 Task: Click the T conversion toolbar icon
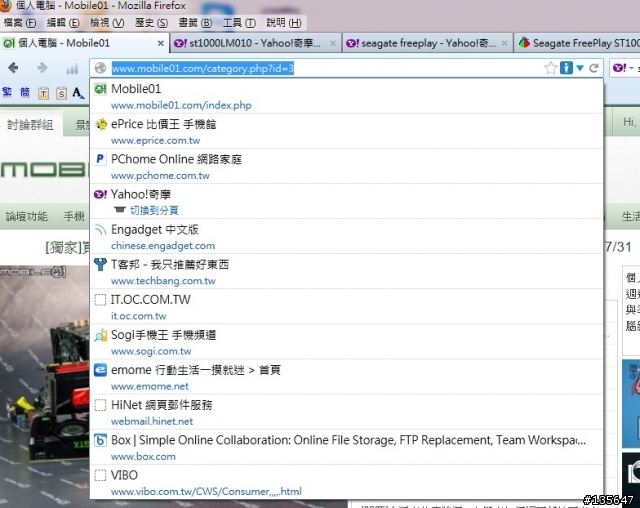pos(43,93)
